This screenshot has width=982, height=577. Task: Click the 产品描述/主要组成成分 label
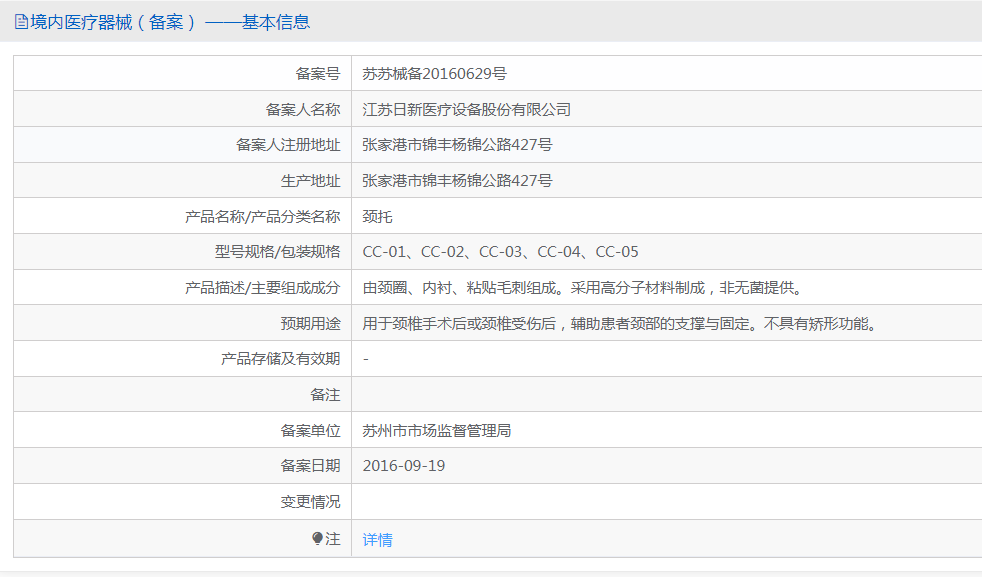262,288
